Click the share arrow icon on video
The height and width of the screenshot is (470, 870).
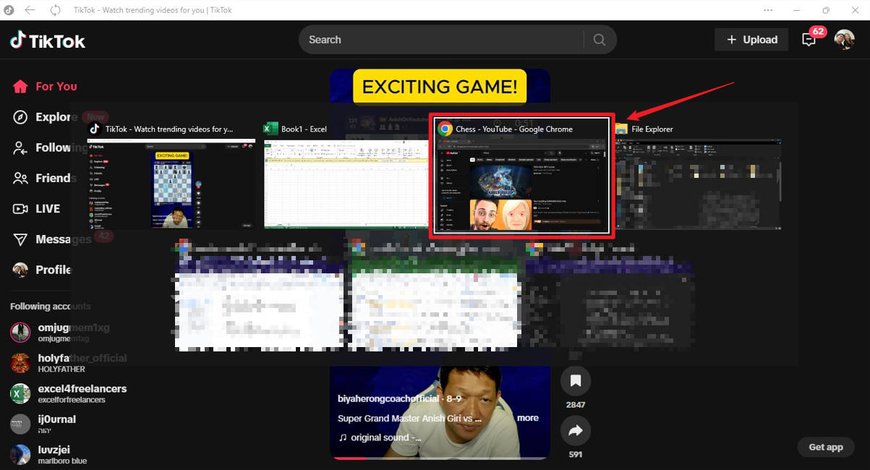[575, 430]
